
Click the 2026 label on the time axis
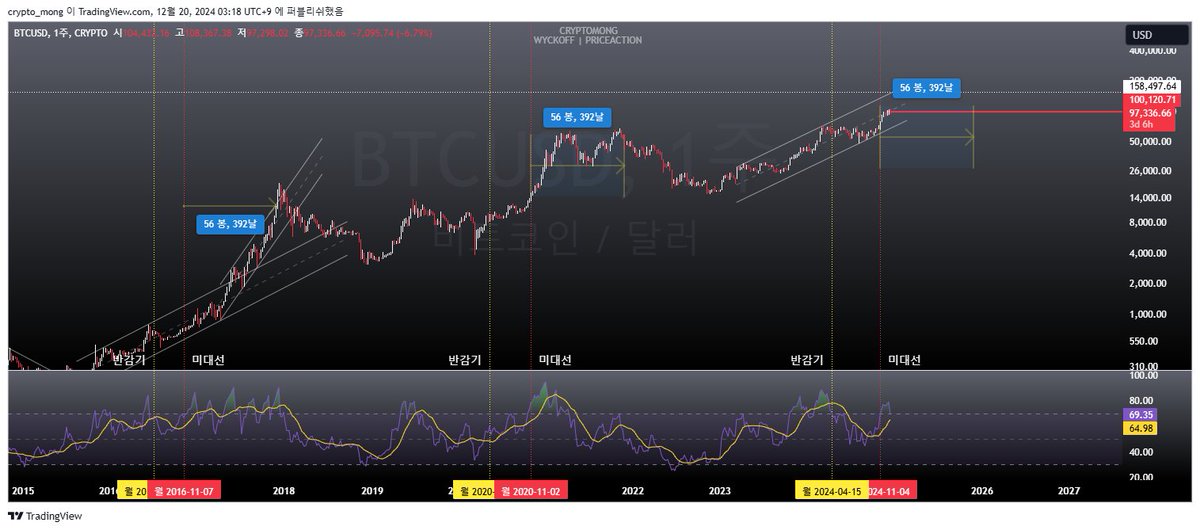pyautogui.click(x=982, y=491)
